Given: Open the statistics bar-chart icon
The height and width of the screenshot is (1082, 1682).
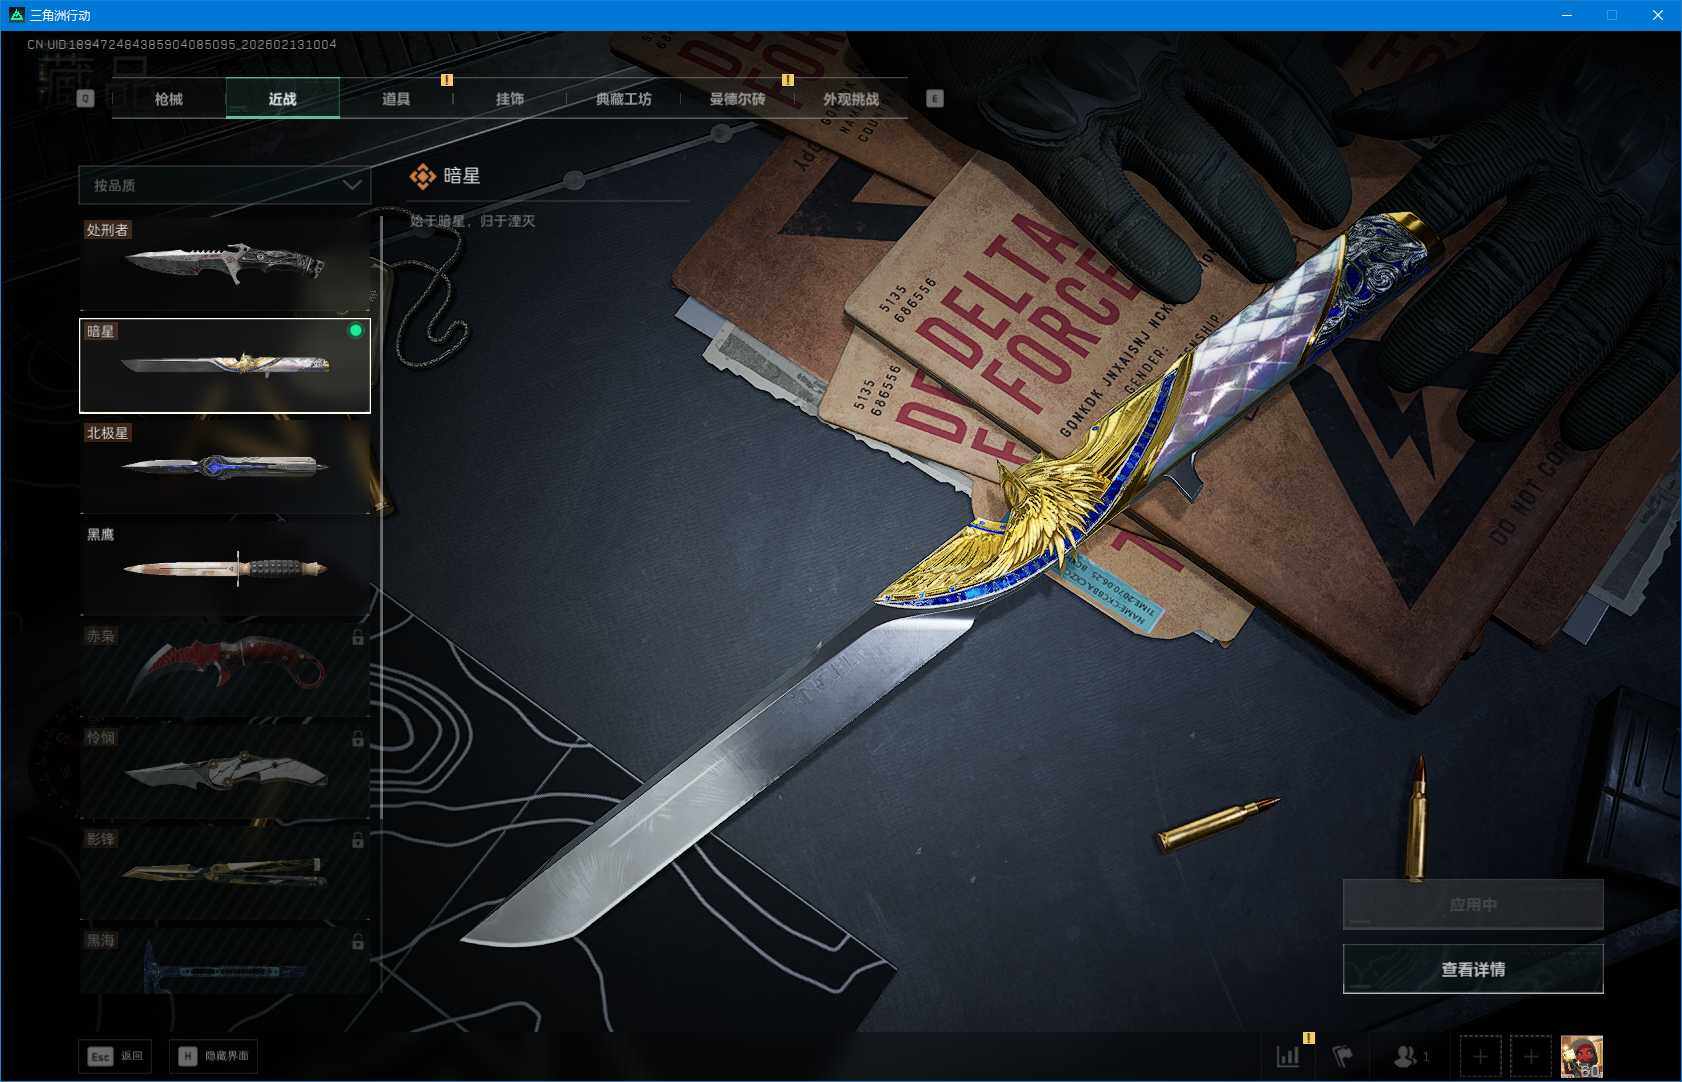Looking at the screenshot, I should click(1288, 1056).
